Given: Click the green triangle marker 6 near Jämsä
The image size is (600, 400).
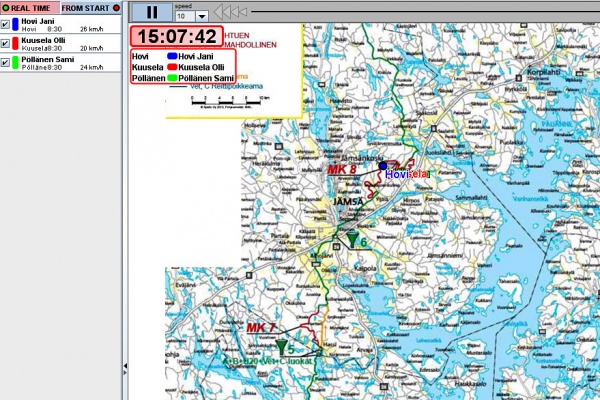Looking at the screenshot, I should pos(351,237).
